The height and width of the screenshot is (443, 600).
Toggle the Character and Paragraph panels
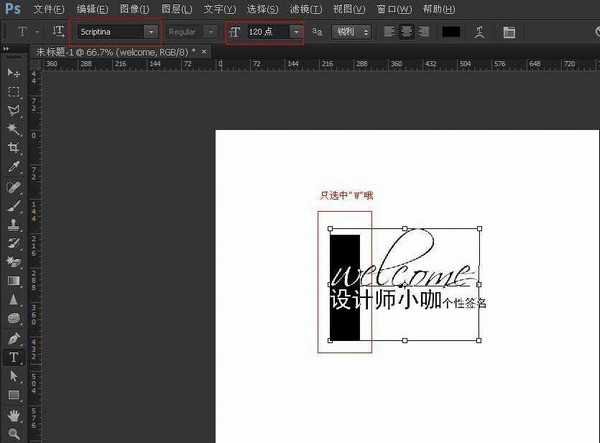coord(509,32)
